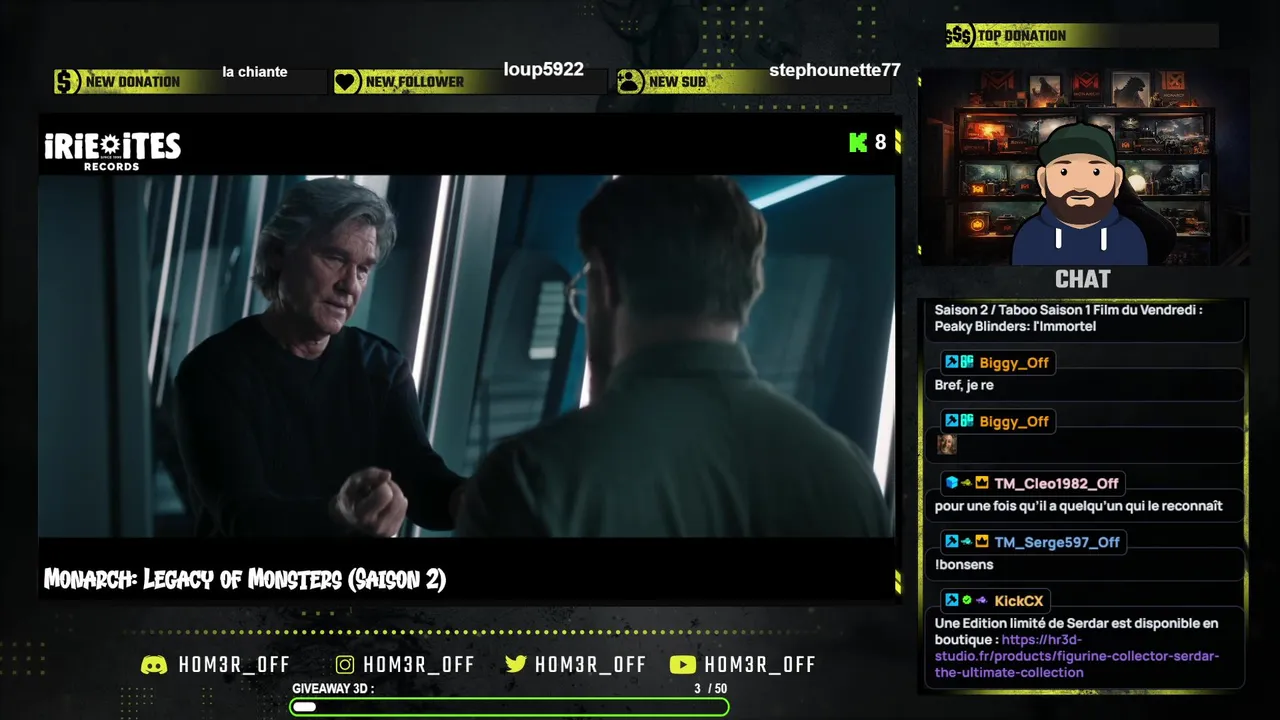Click HOM3R_OFF text next to YouTube icon
The image size is (1280, 720).
[760, 665]
